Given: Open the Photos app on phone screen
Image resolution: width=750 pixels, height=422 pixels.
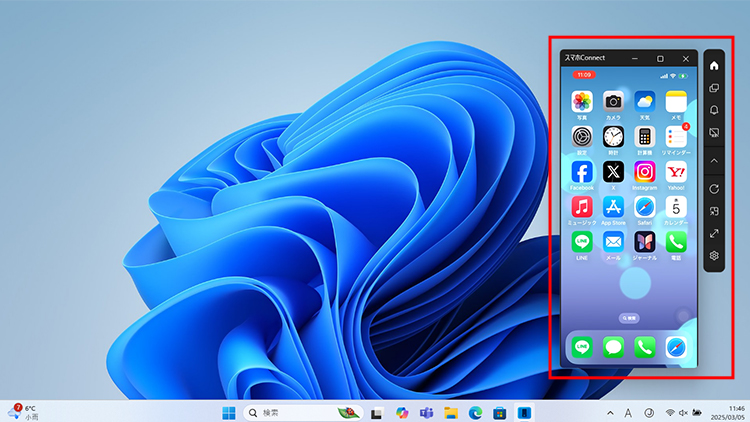Looking at the screenshot, I should pyautogui.click(x=582, y=101).
